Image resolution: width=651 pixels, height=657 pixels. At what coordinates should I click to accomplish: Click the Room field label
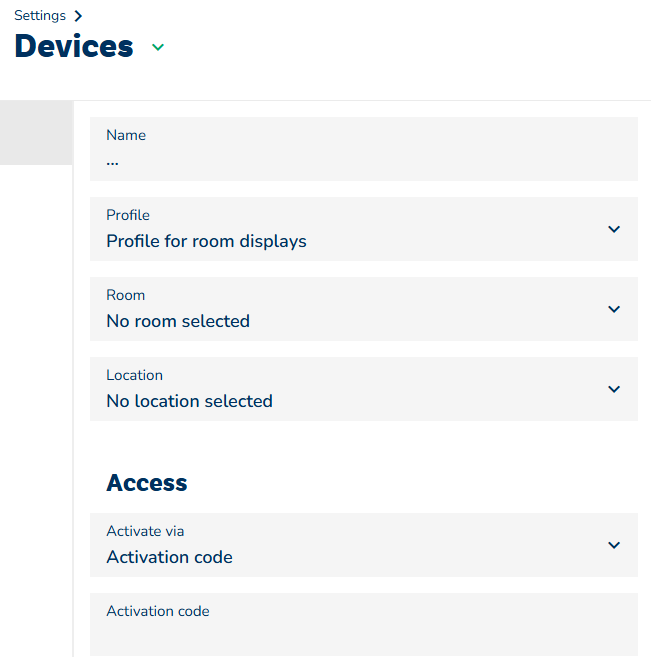tap(126, 295)
